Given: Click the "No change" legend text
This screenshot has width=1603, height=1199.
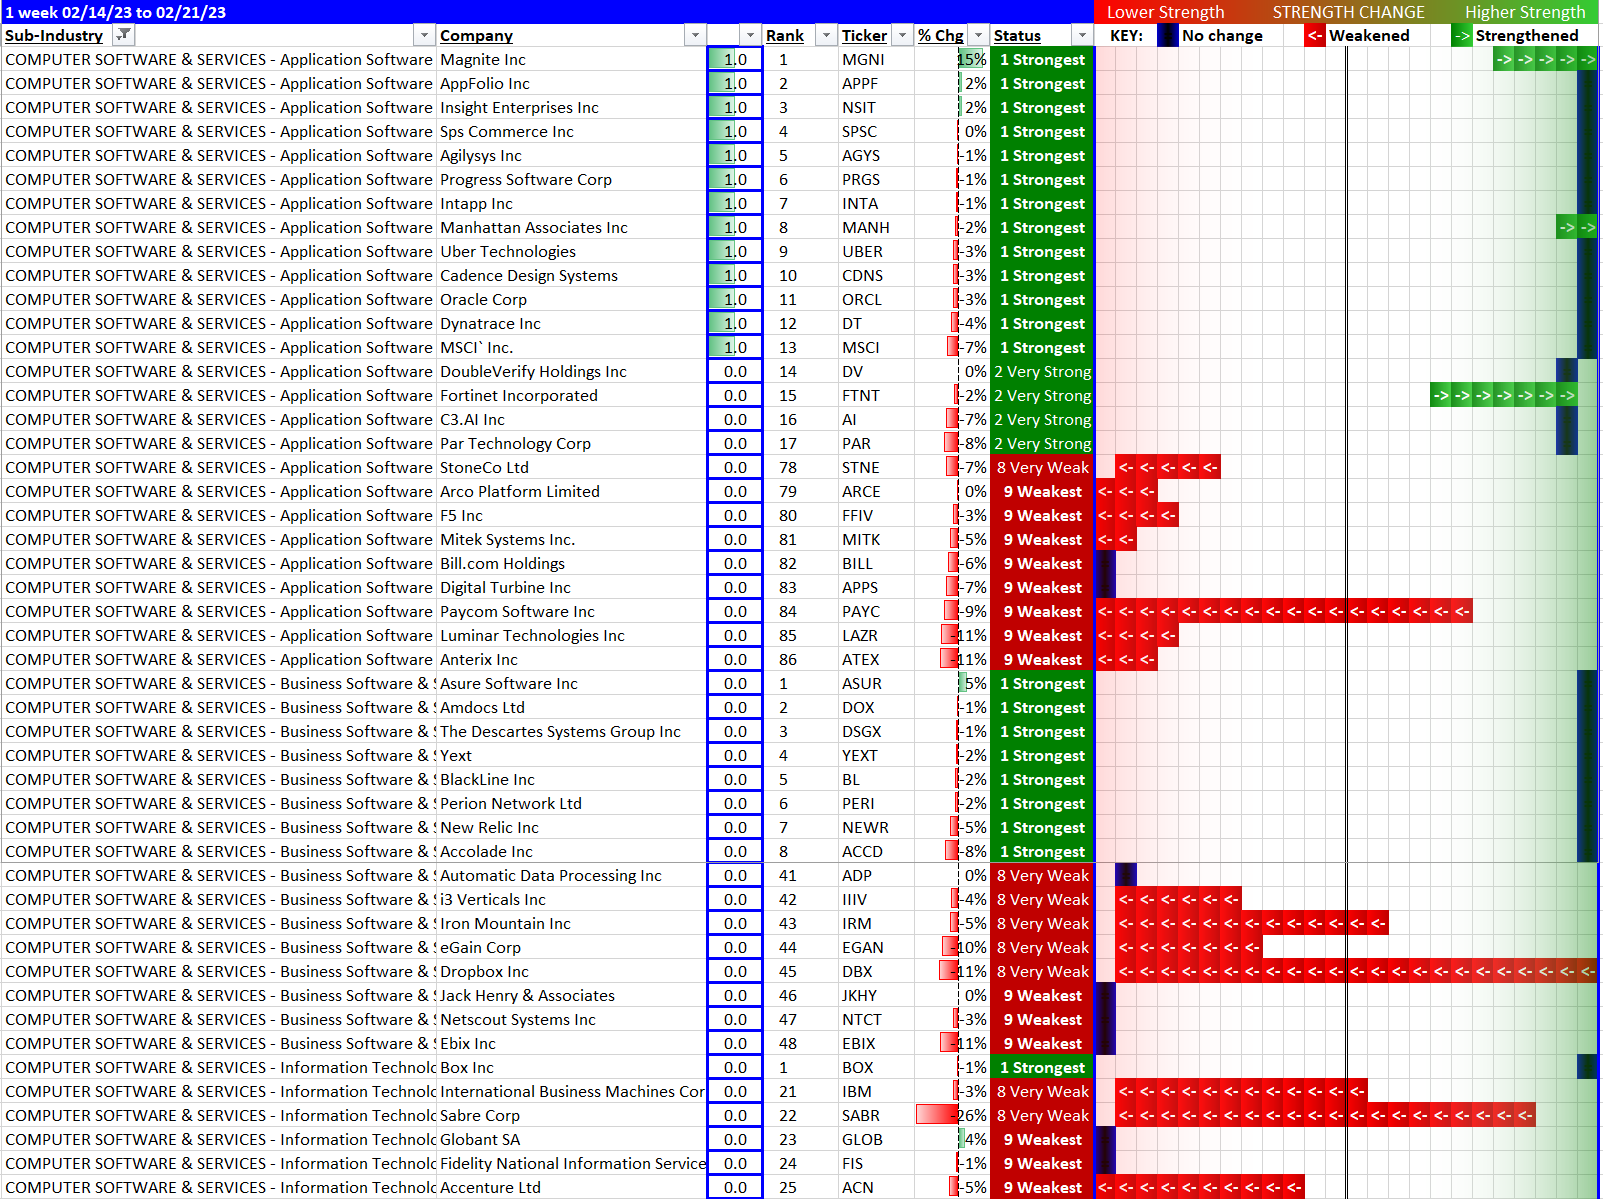Looking at the screenshot, I should click(x=1222, y=36).
